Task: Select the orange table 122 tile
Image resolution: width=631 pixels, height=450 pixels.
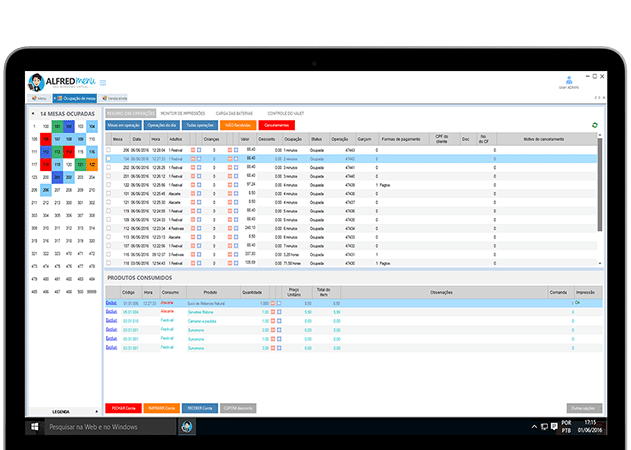Action: point(92,164)
